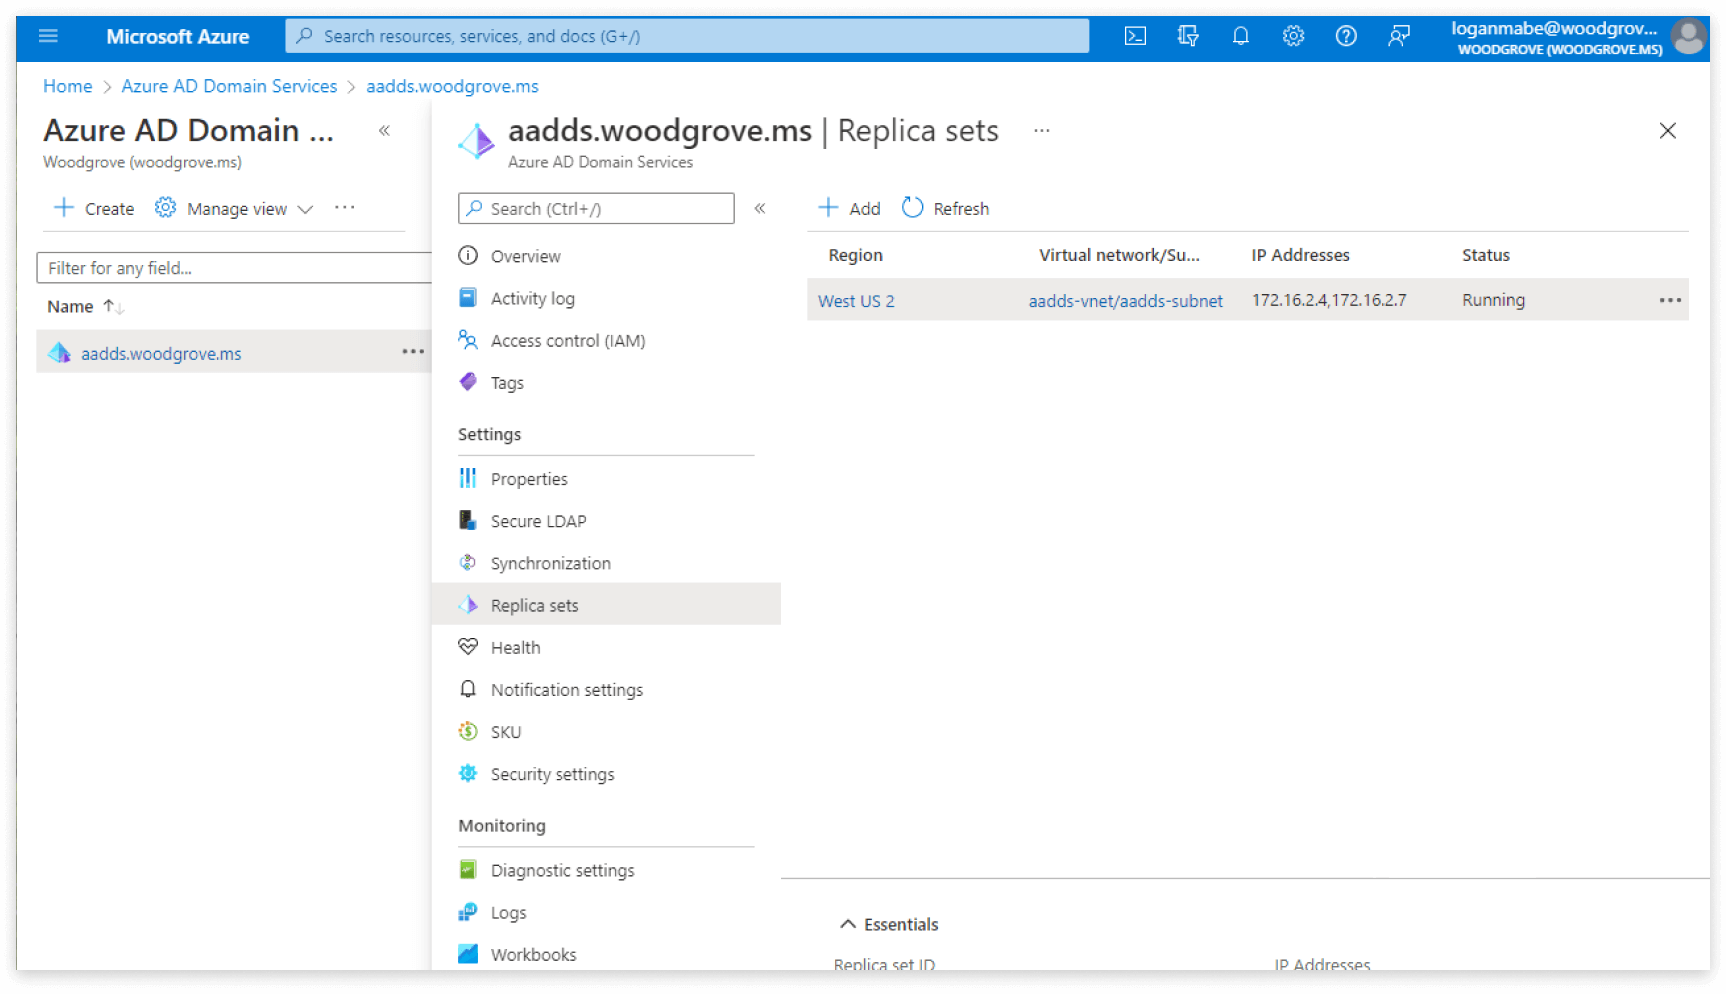Image resolution: width=1726 pixels, height=994 pixels.
Task: Open more options for West US 2 row
Action: pyautogui.click(x=1669, y=300)
